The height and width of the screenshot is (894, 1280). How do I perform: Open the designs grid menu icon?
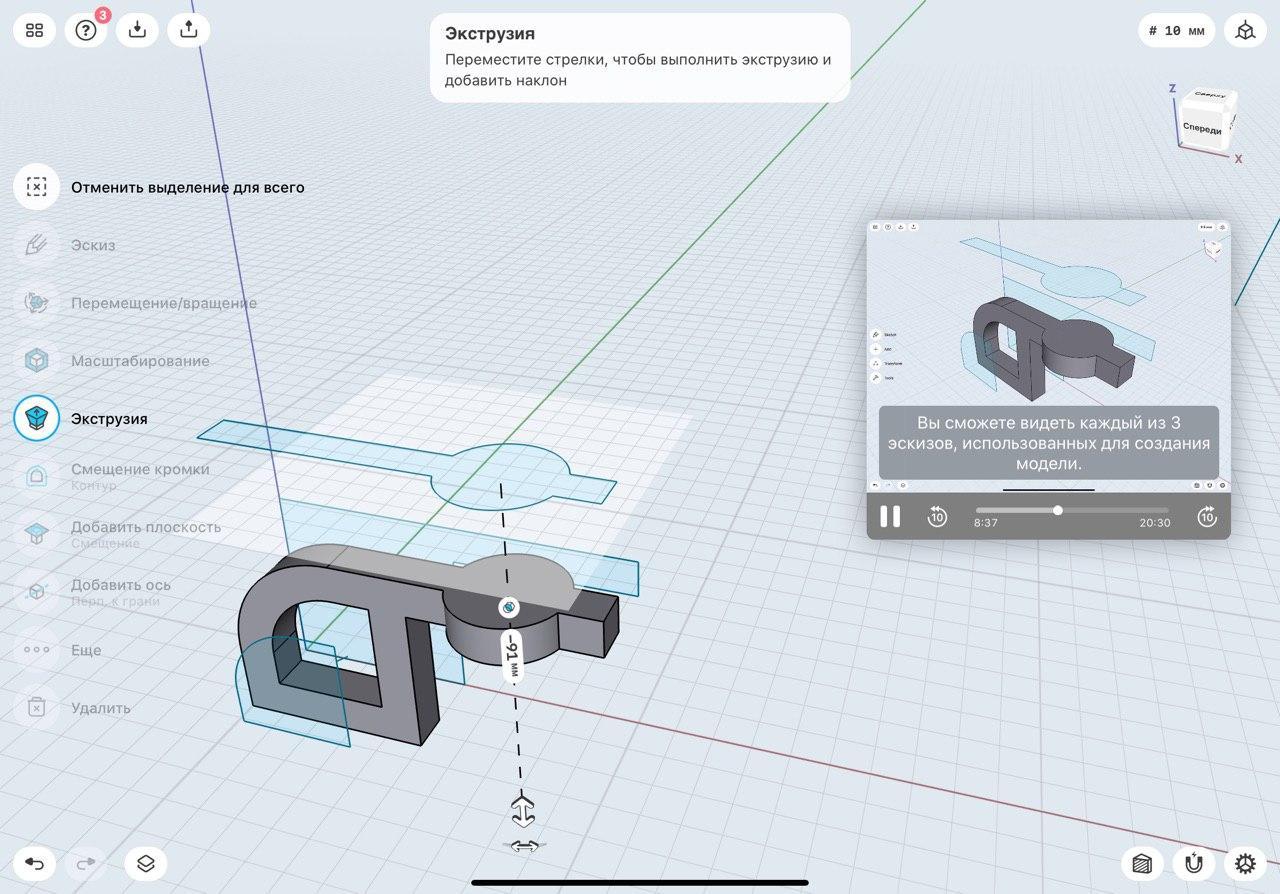pos(34,30)
